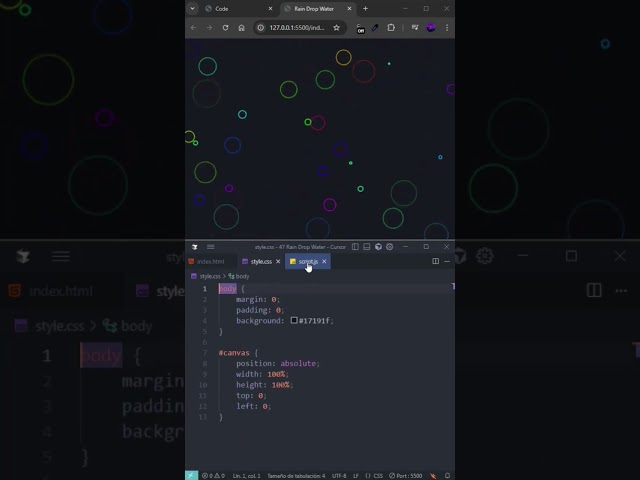
Task: Open Cursor settings gear icon
Action: click(390, 247)
